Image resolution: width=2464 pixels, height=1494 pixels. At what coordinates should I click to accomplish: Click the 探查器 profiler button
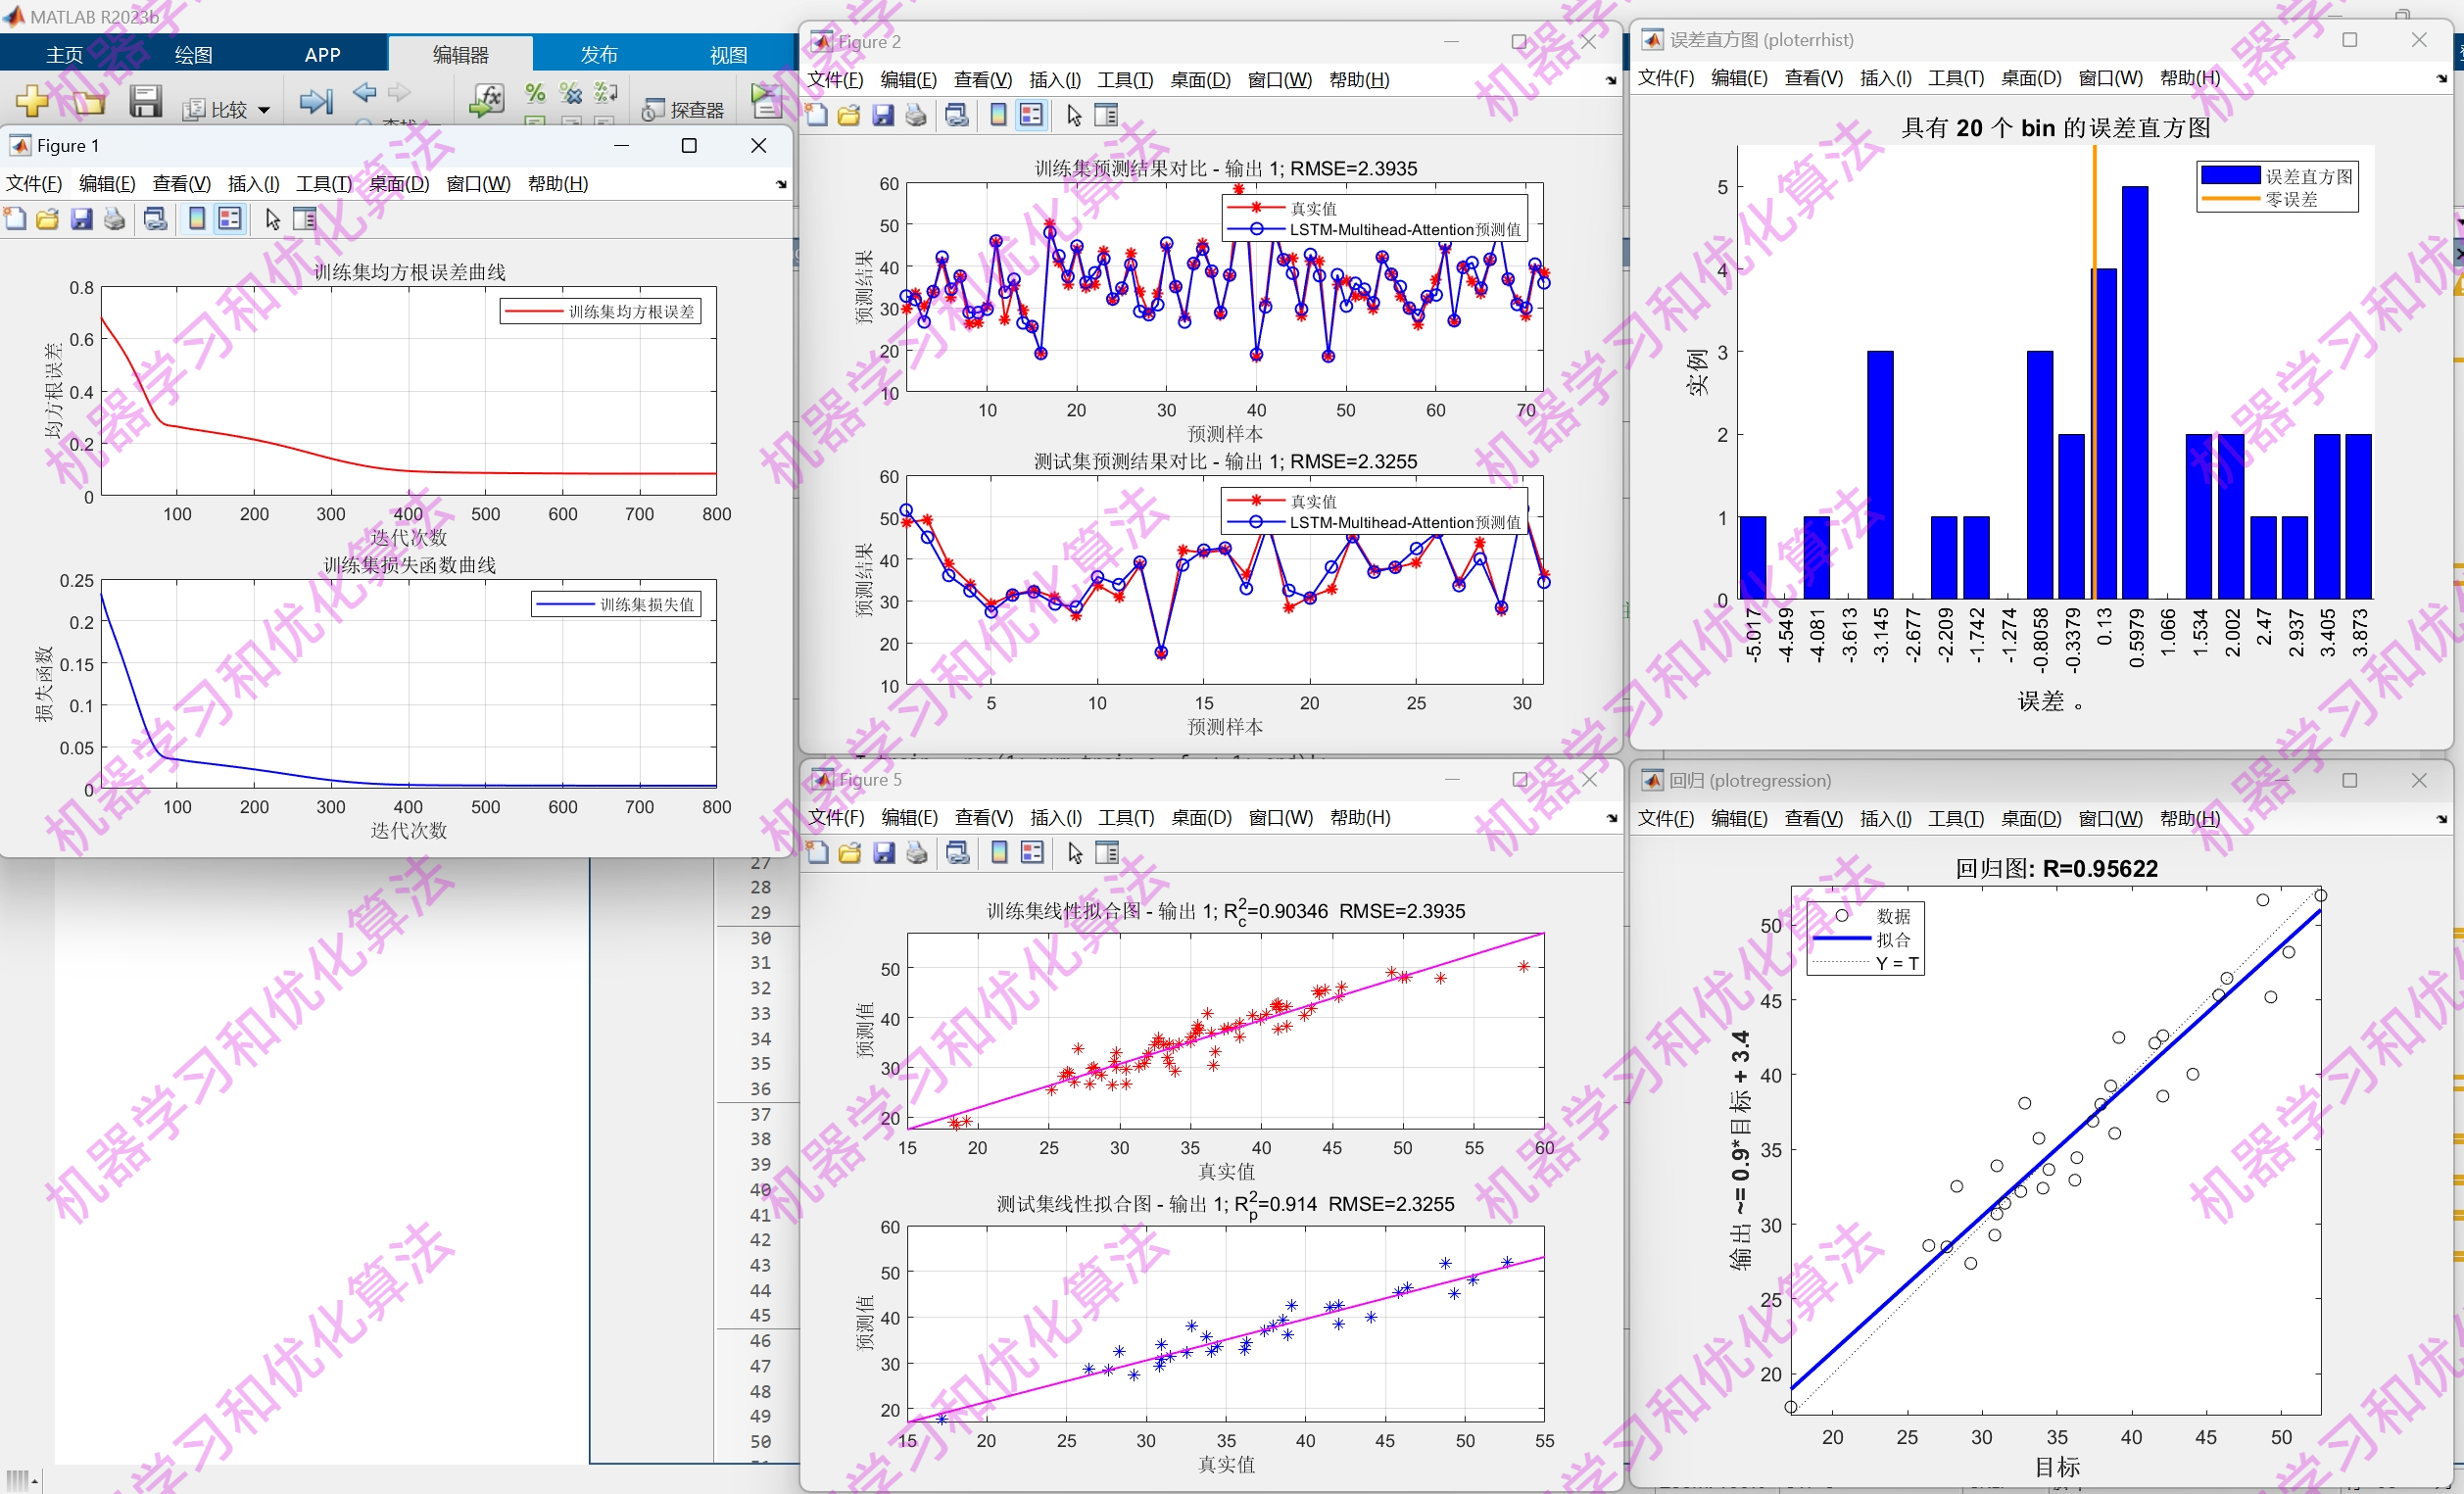pos(684,109)
